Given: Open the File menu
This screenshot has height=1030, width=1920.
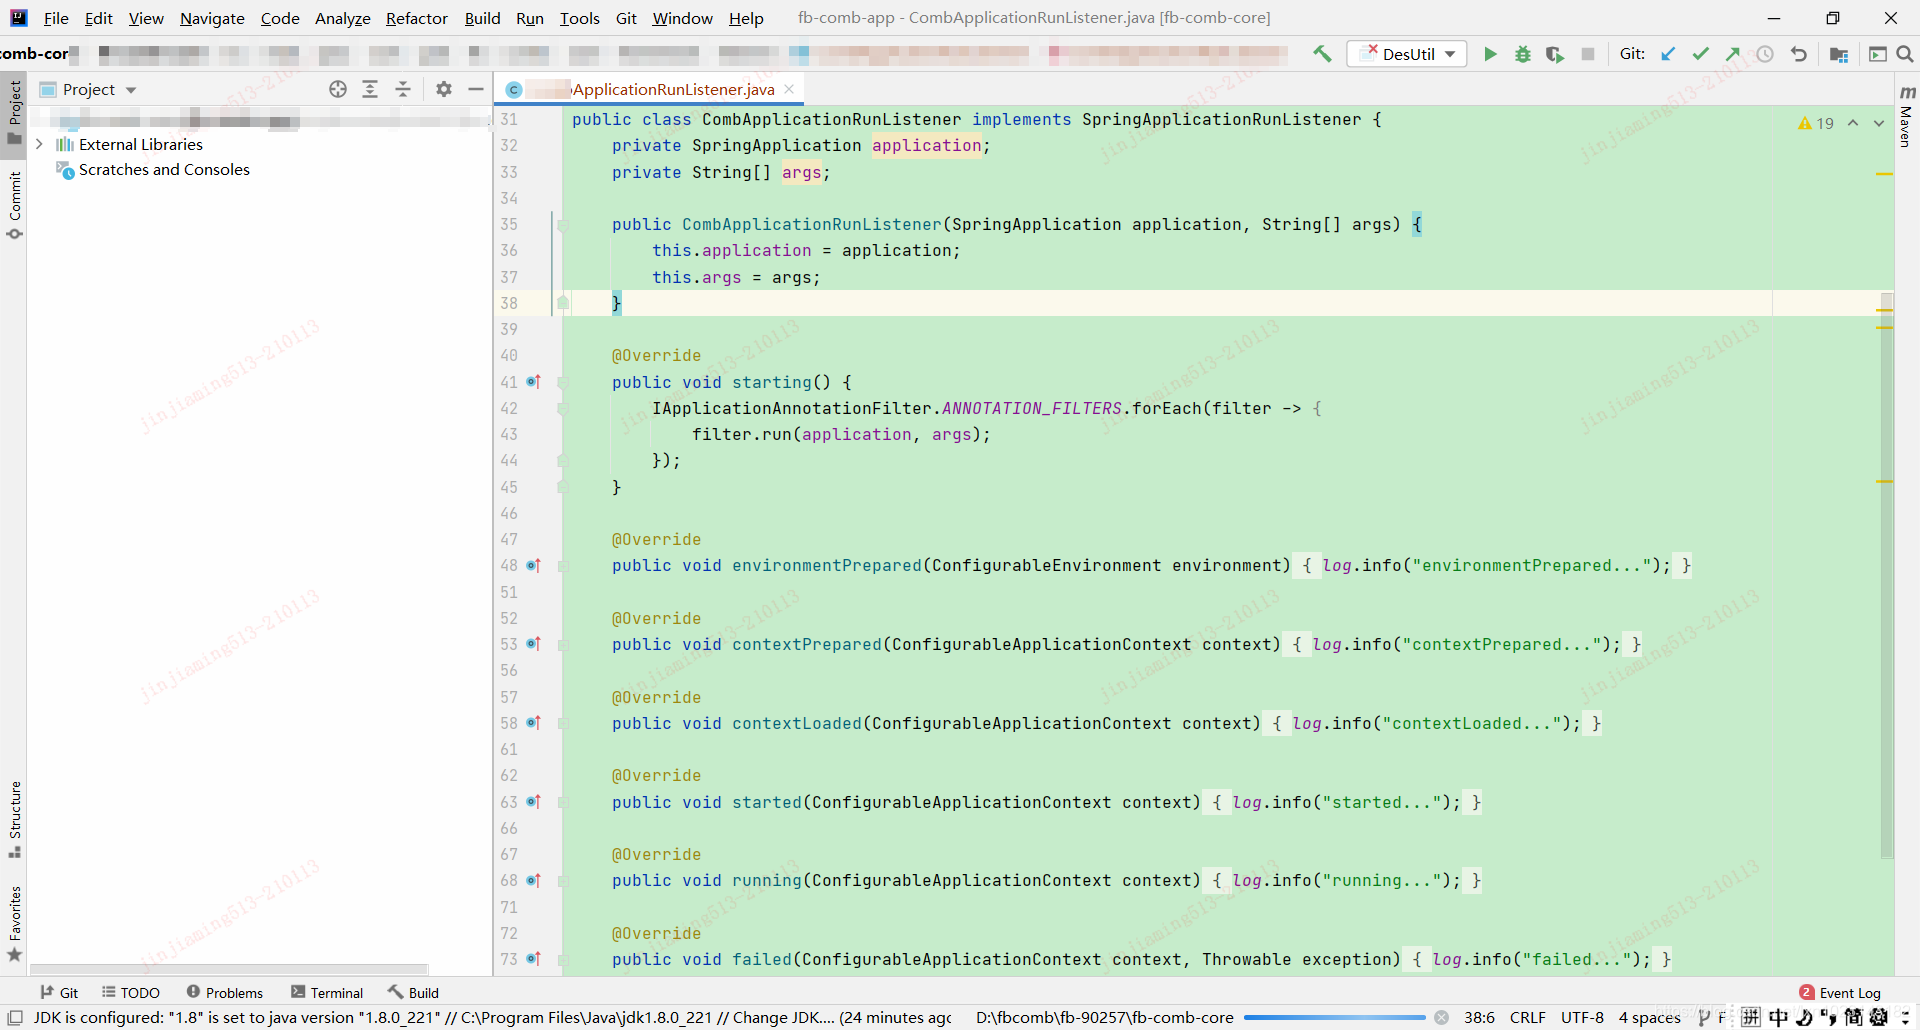Looking at the screenshot, I should pos(56,18).
